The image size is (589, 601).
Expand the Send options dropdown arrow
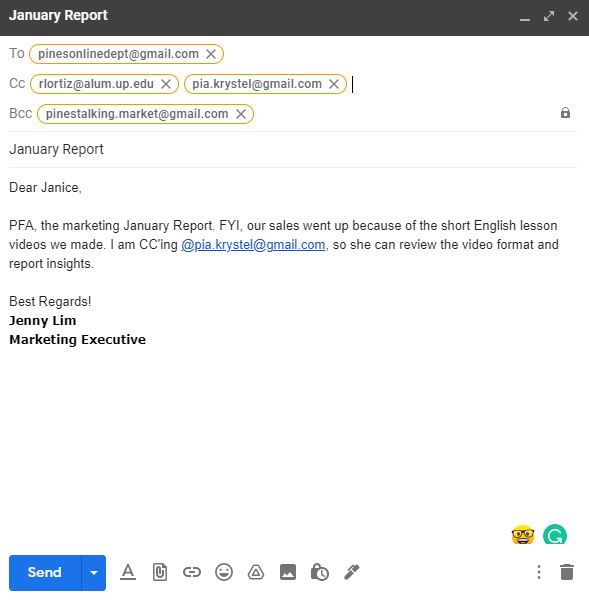(x=94, y=573)
